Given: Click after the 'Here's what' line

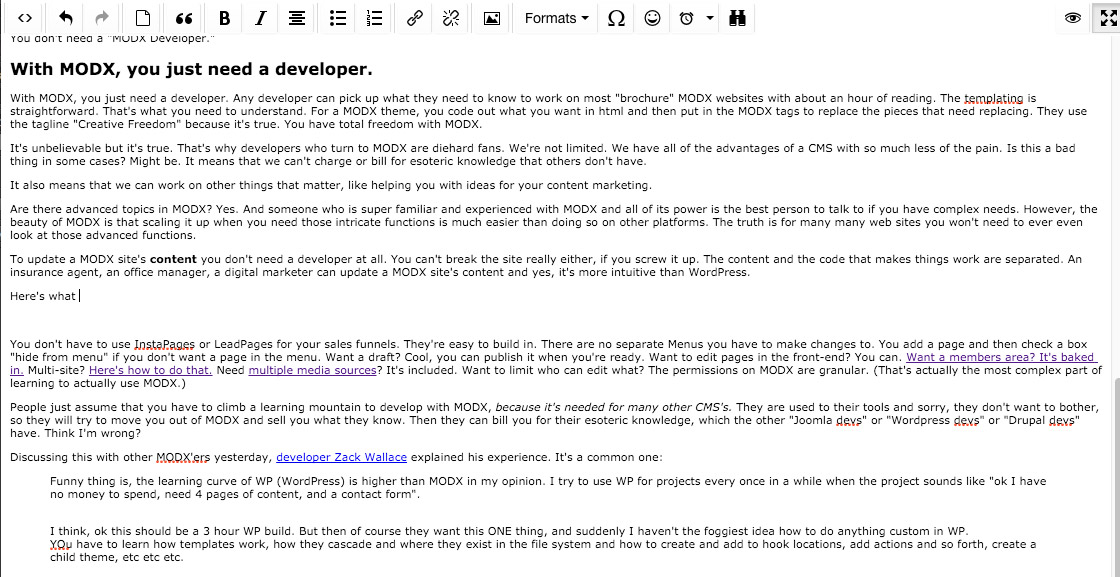Looking at the screenshot, I should tap(80, 296).
